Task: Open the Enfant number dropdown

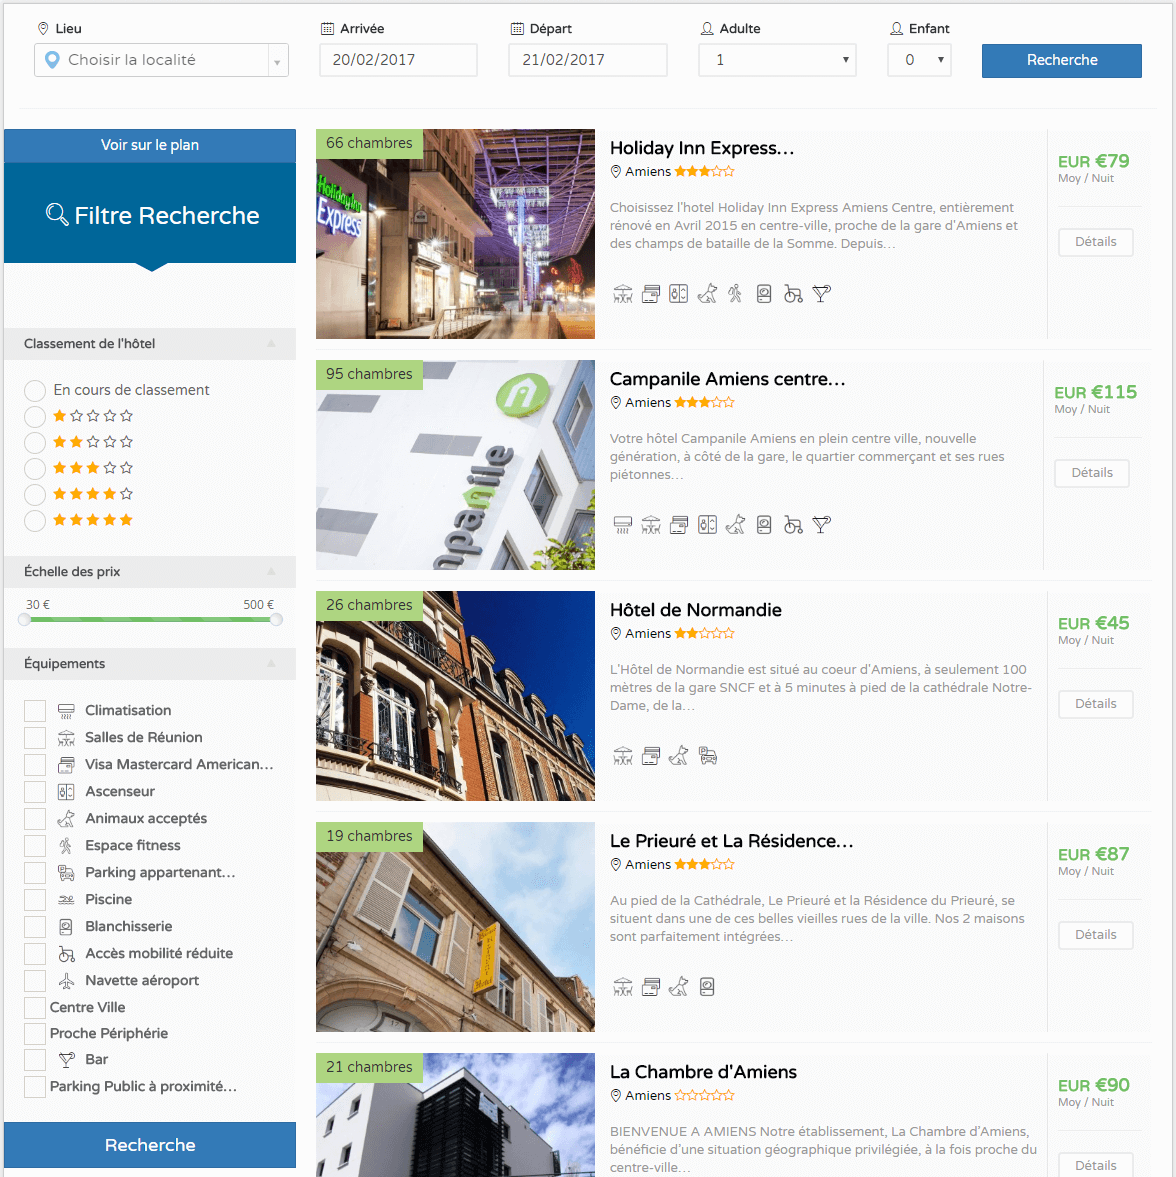Action: point(919,60)
